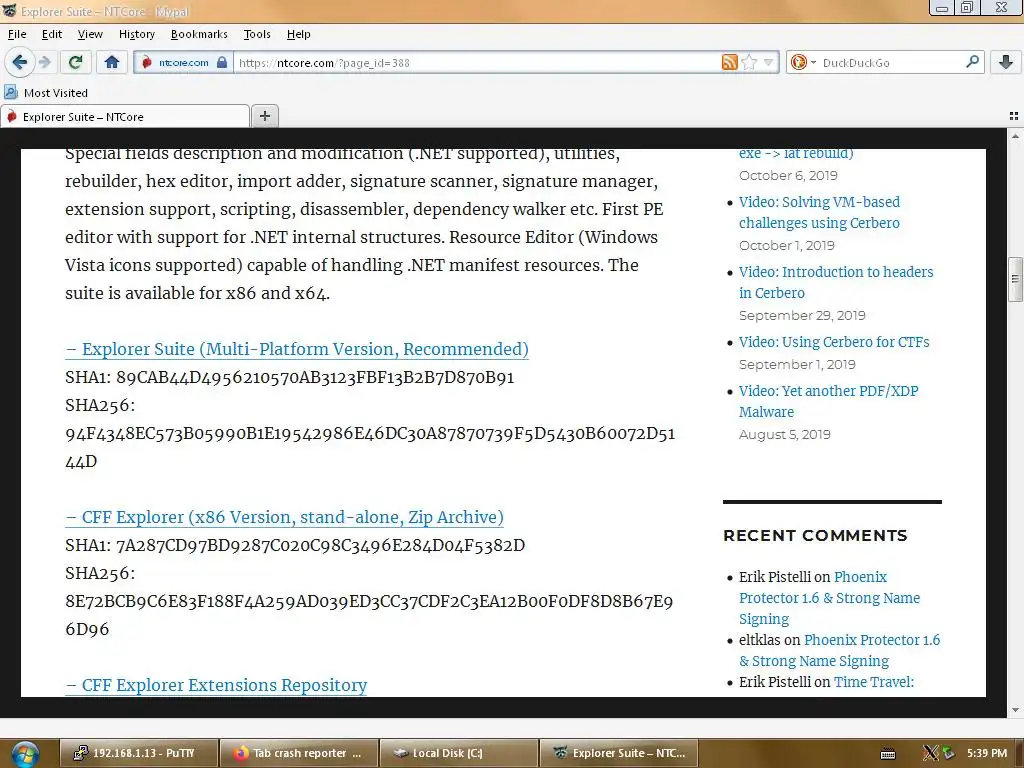Click the September 29, 2019 date

pyautogui.click(x=802, y=315)
